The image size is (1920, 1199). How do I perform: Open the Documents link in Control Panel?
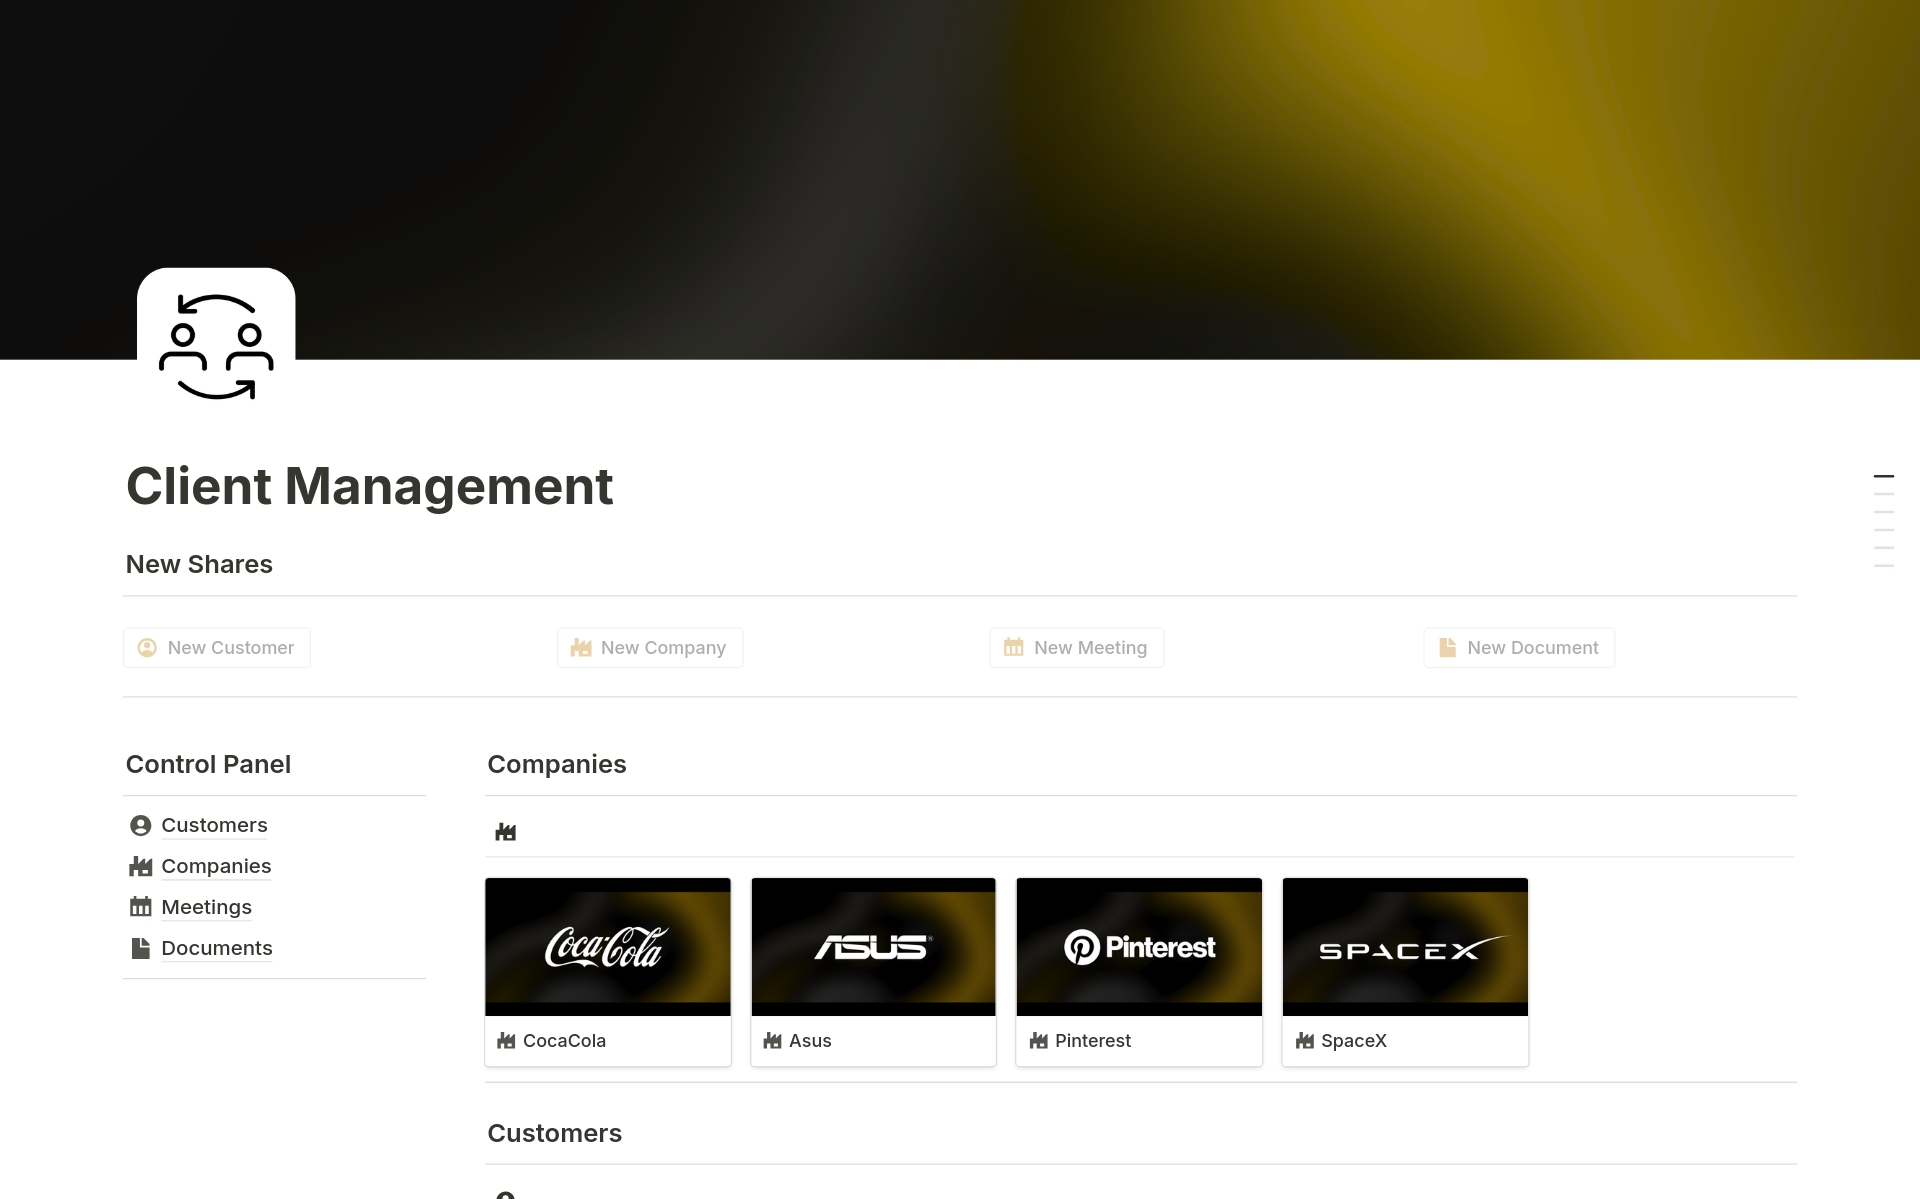217,948
